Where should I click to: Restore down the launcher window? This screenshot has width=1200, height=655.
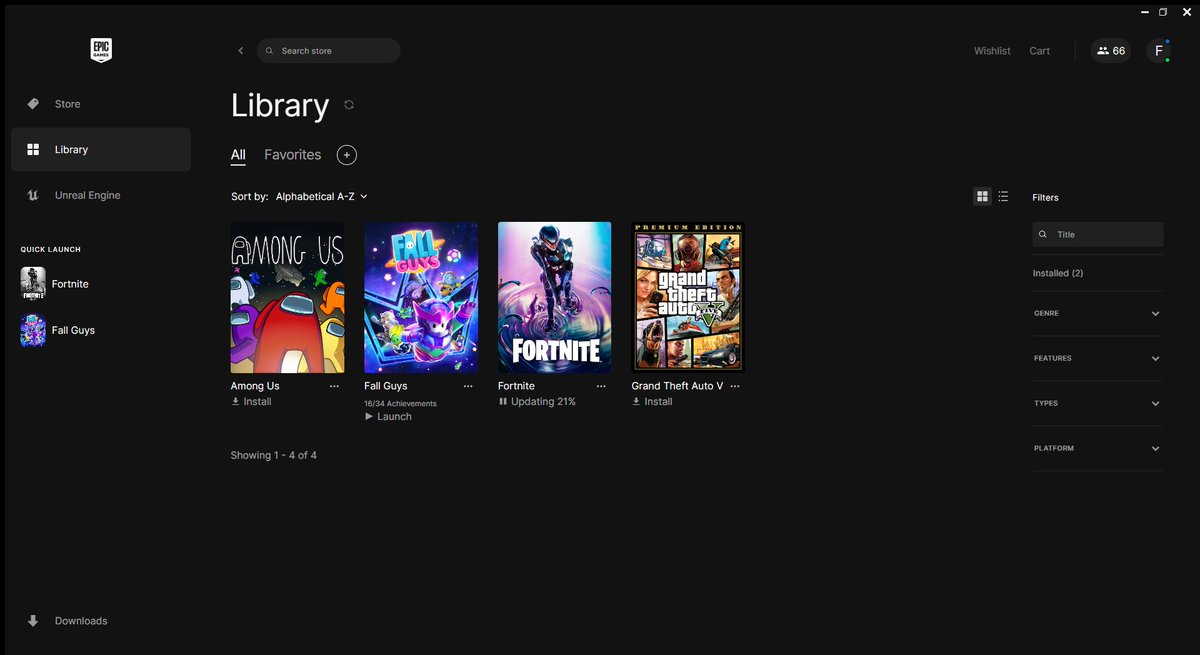point(1163,12)
